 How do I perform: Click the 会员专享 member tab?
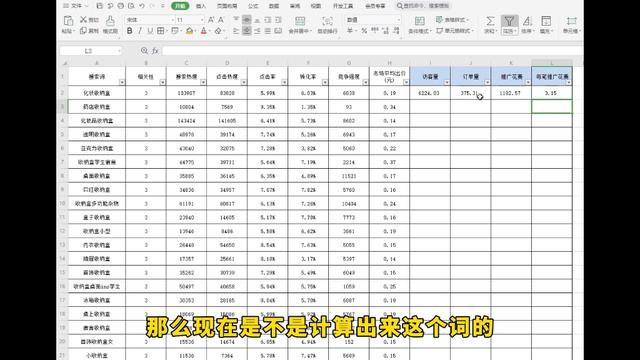pos(375,6)
